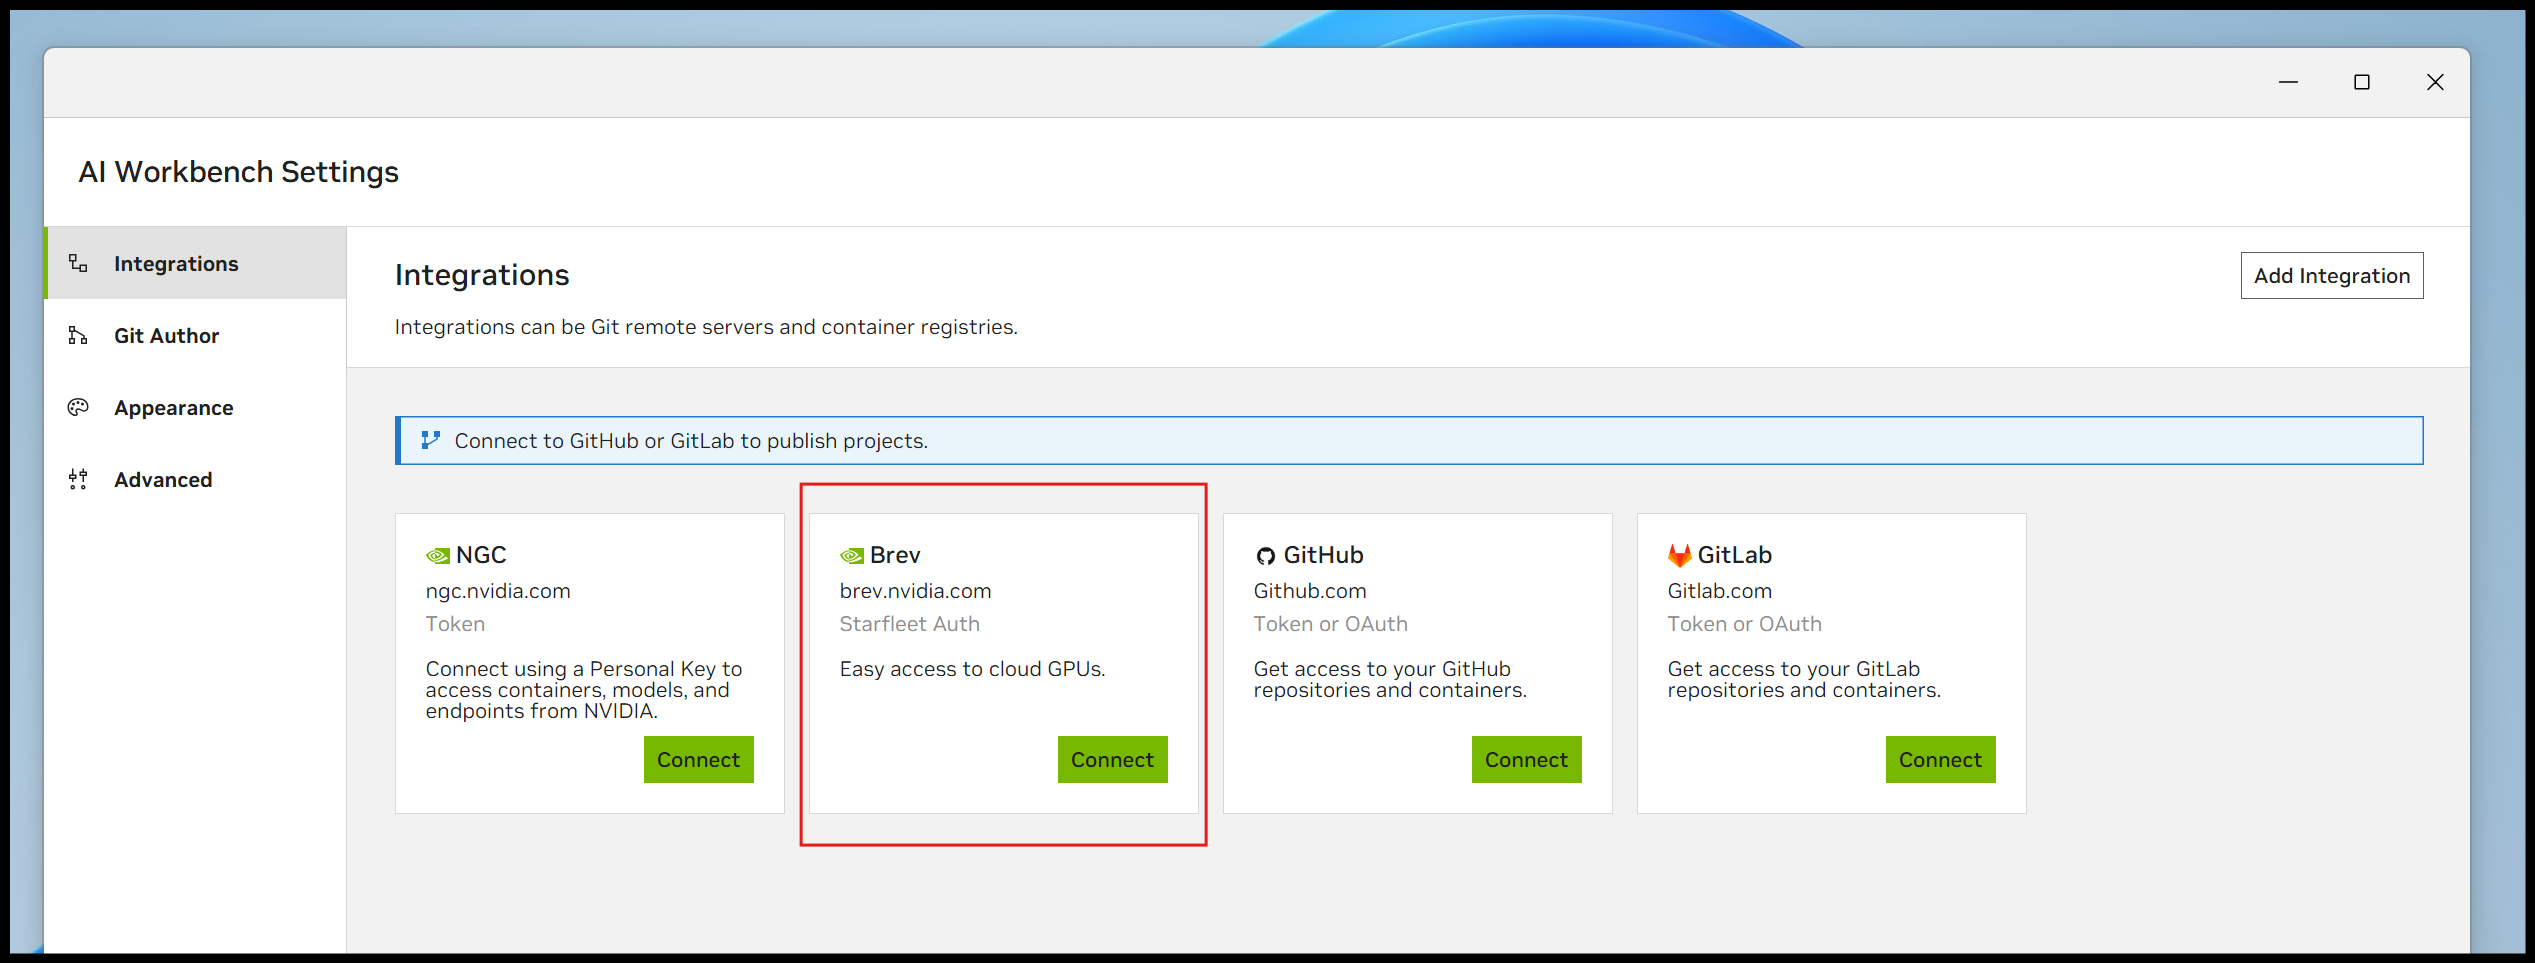Click the GitHub octocat logo
This screenshot has height=963, width=2535.
[x=1266, y=556]
